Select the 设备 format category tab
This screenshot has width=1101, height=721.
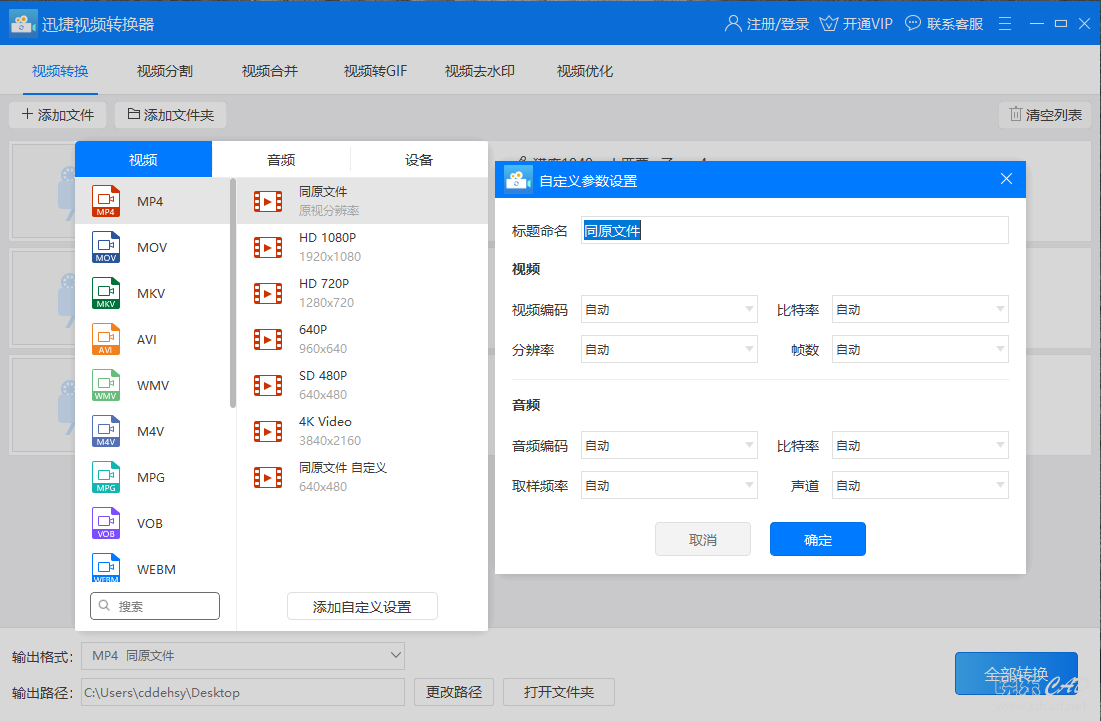419,159
